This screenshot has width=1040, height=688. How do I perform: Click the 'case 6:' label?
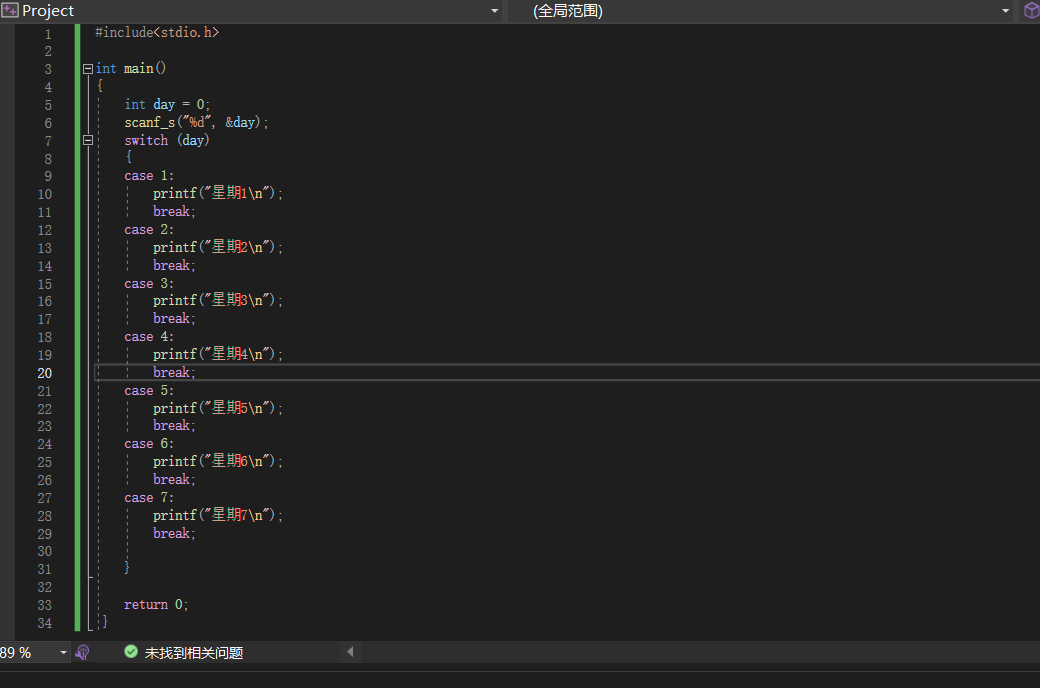(x=149, y=443)
